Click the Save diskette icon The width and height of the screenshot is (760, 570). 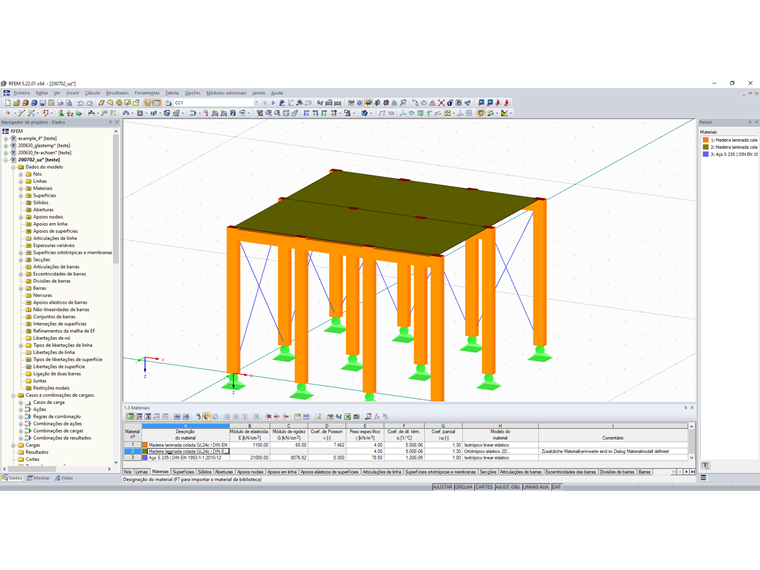pyautogui.click(x=43, y=103)
